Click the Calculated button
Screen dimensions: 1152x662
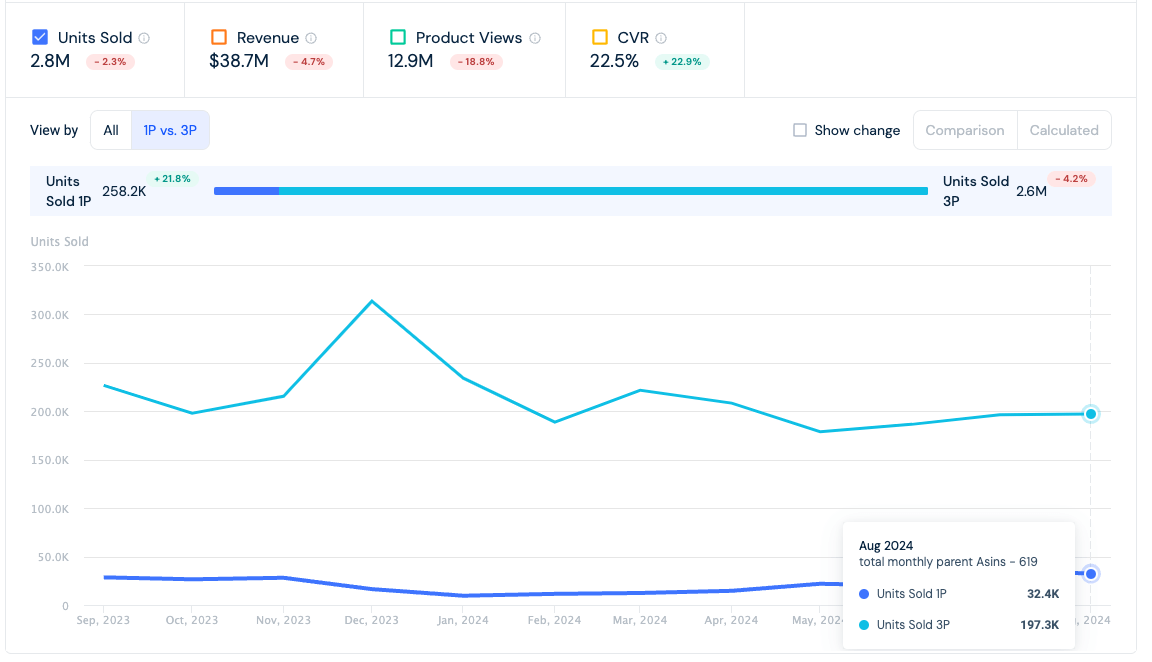(1064, 130)
